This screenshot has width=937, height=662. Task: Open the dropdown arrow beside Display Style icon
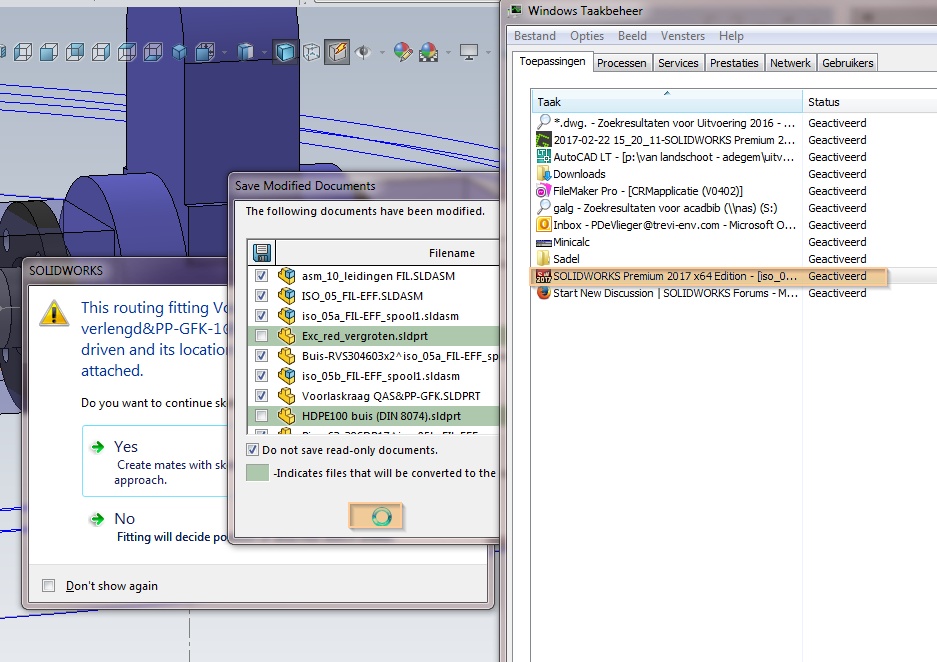click(x=264, y=53)
